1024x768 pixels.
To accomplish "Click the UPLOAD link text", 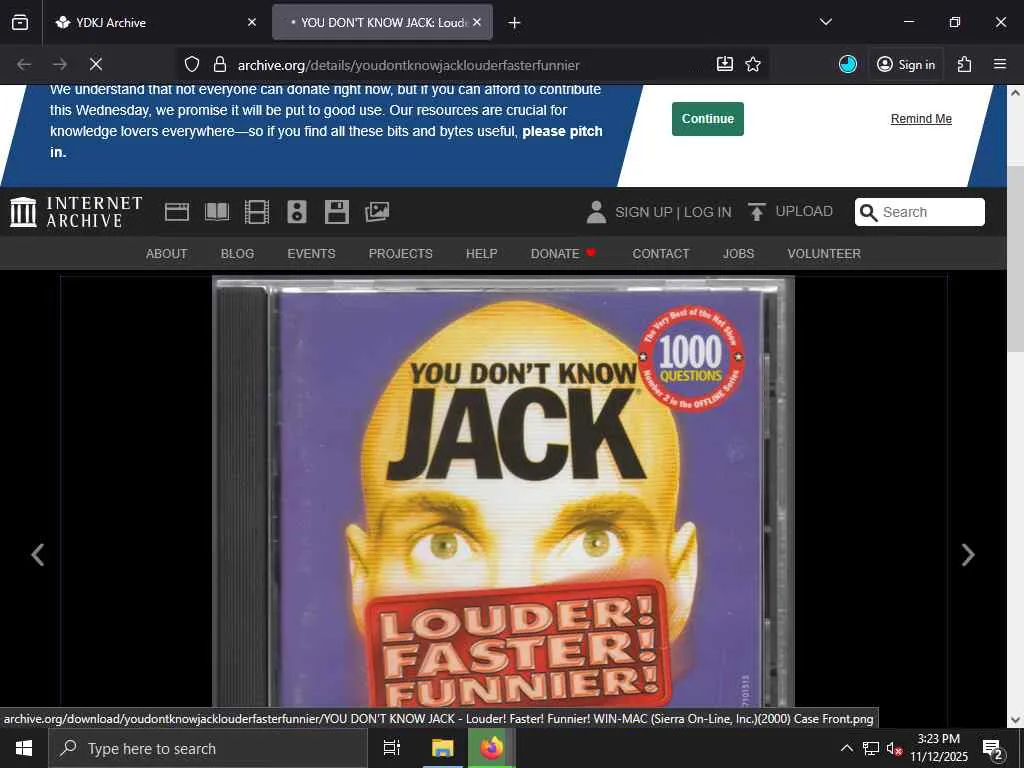I will coord(804,212).
